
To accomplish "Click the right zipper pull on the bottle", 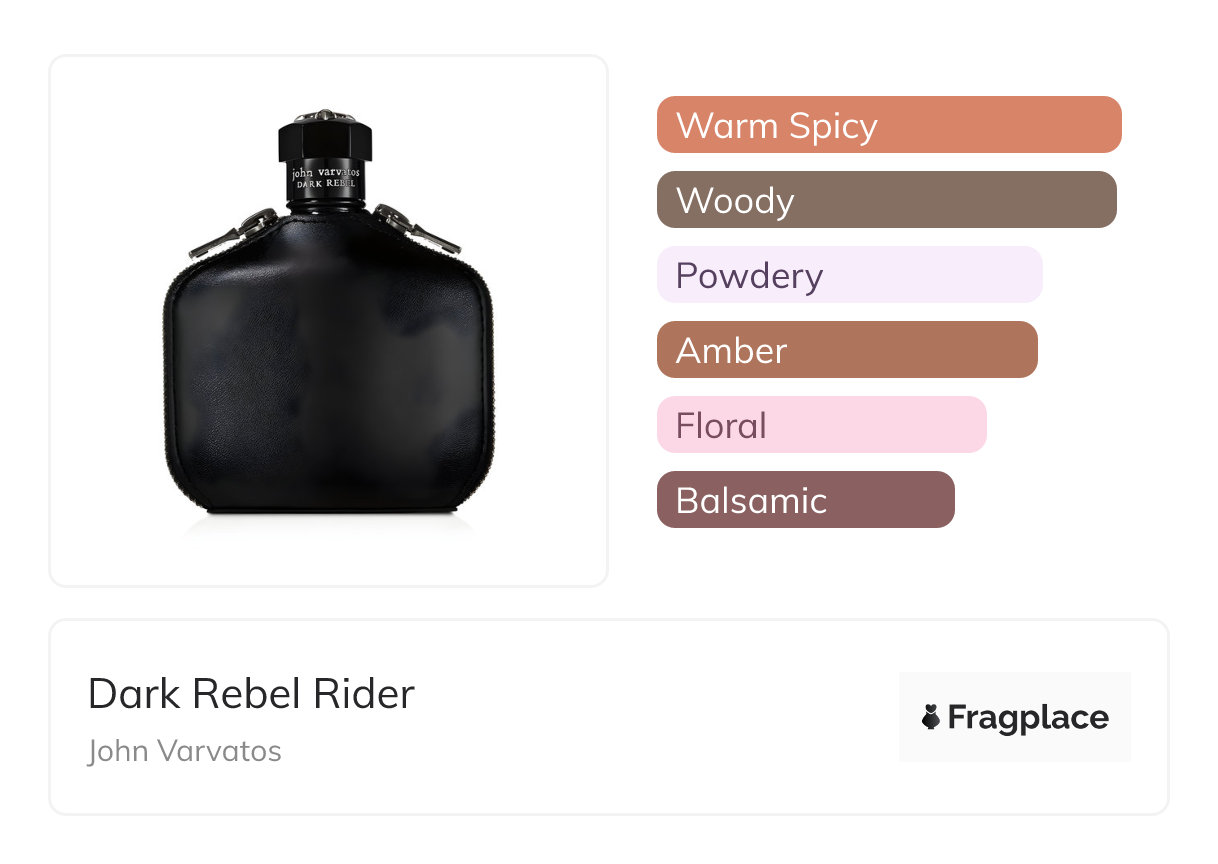I will coord(418,230).
